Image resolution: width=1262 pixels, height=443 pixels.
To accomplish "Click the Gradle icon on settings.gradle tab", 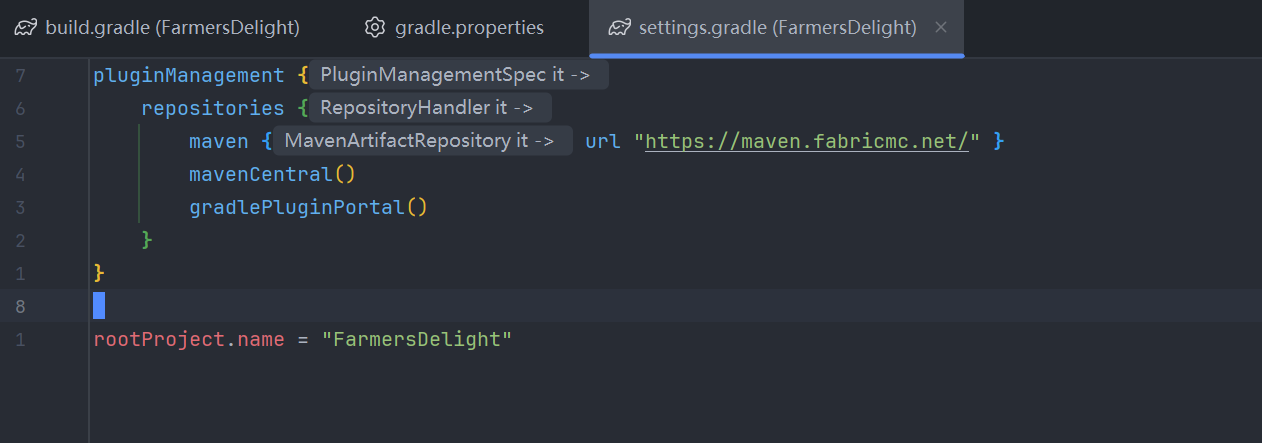I will pos(620,28).
